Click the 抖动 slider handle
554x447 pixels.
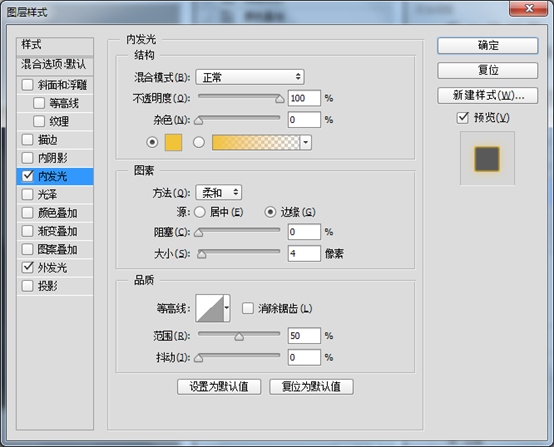tap(199, 358)
